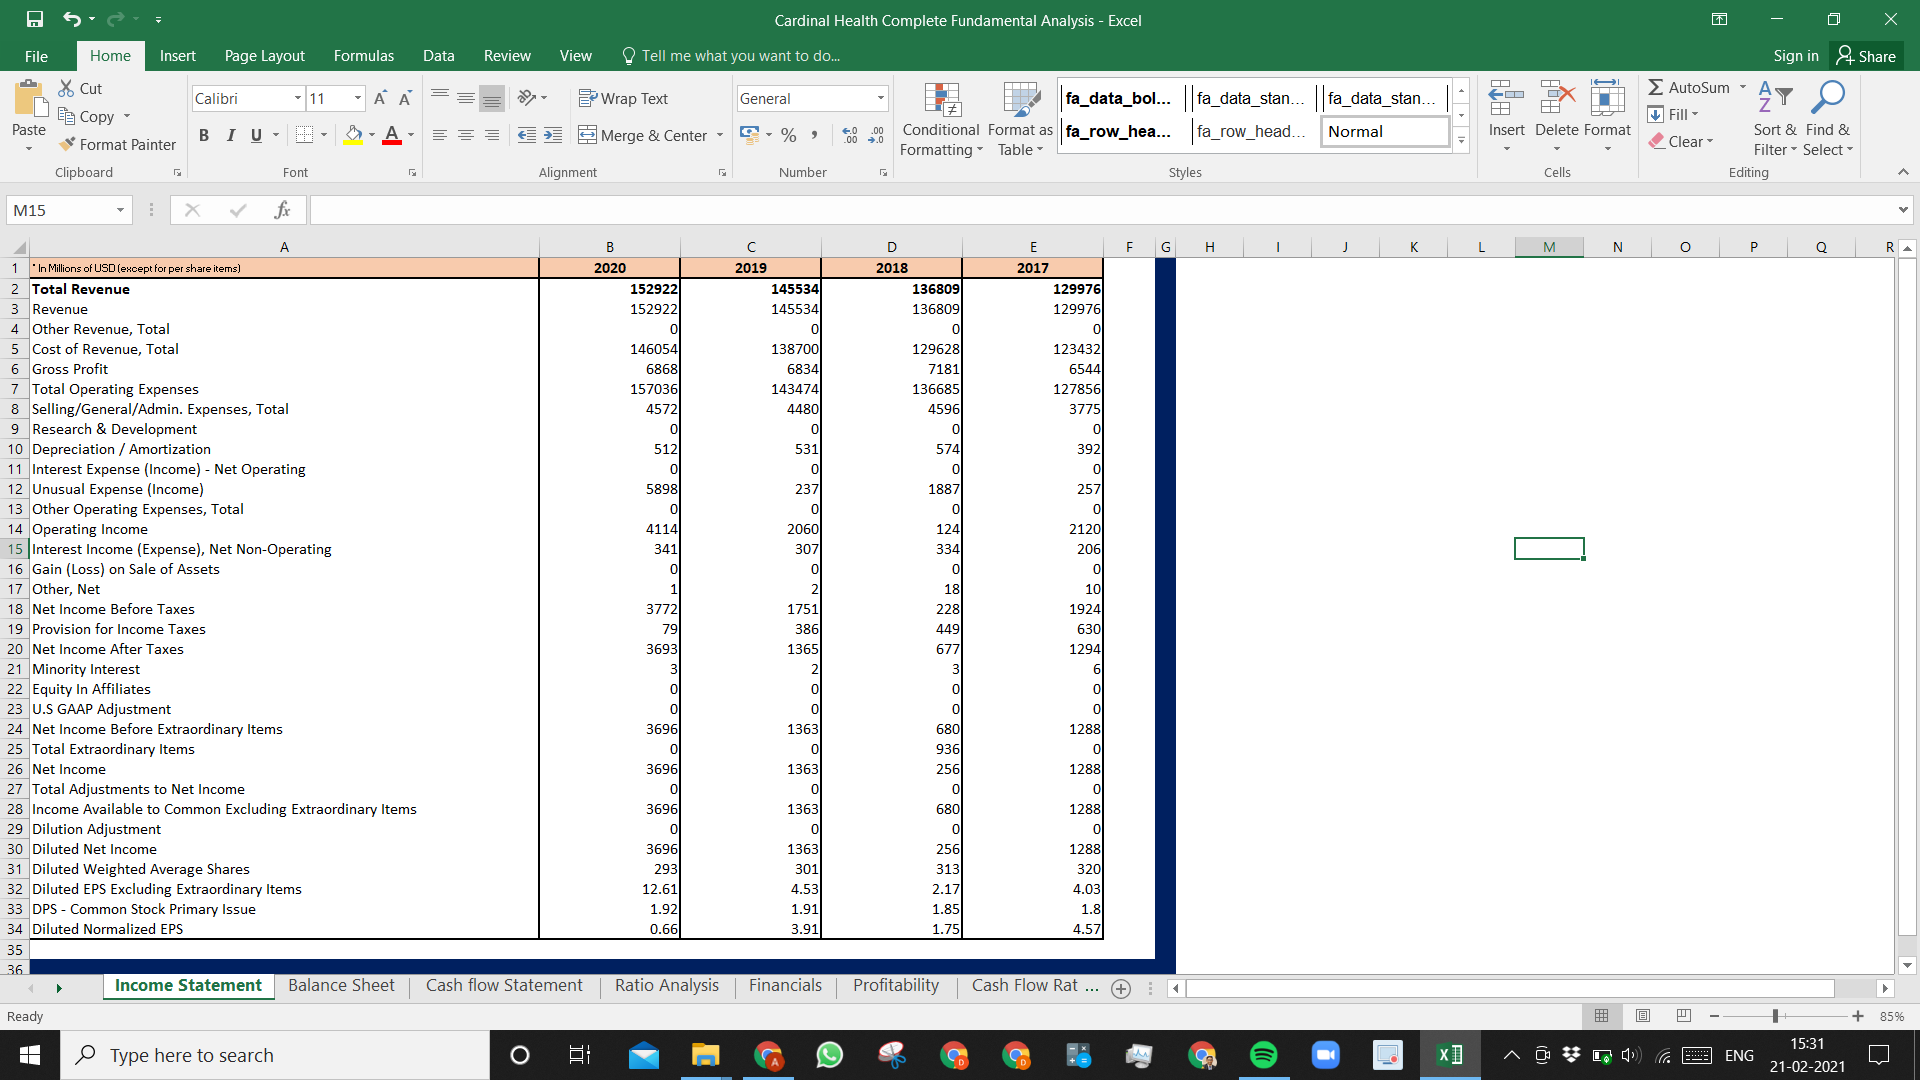
Task: Open the General number format dropdown
Action: [881, 98]
